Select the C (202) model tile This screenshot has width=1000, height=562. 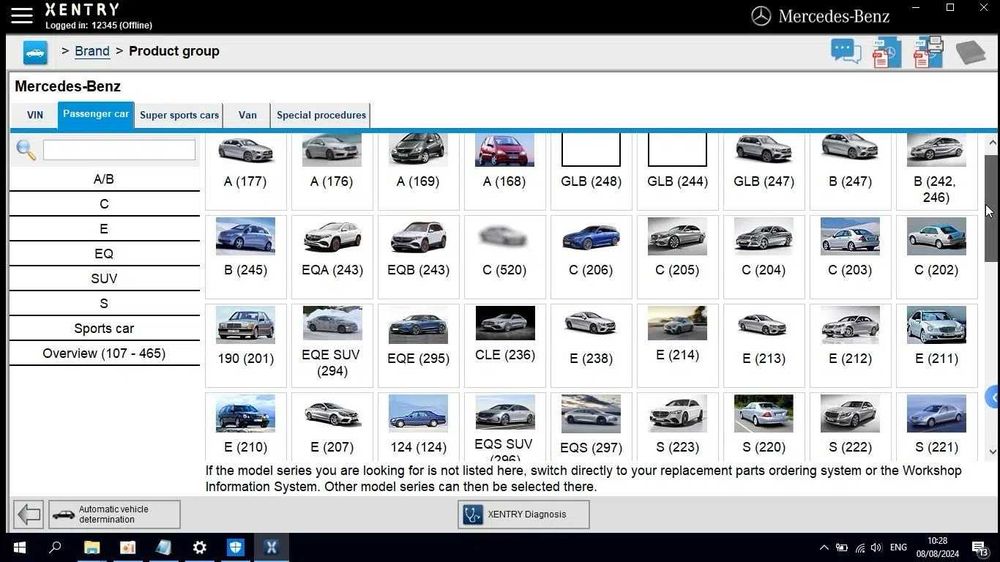pyautogui.click(x=936, y=256)
